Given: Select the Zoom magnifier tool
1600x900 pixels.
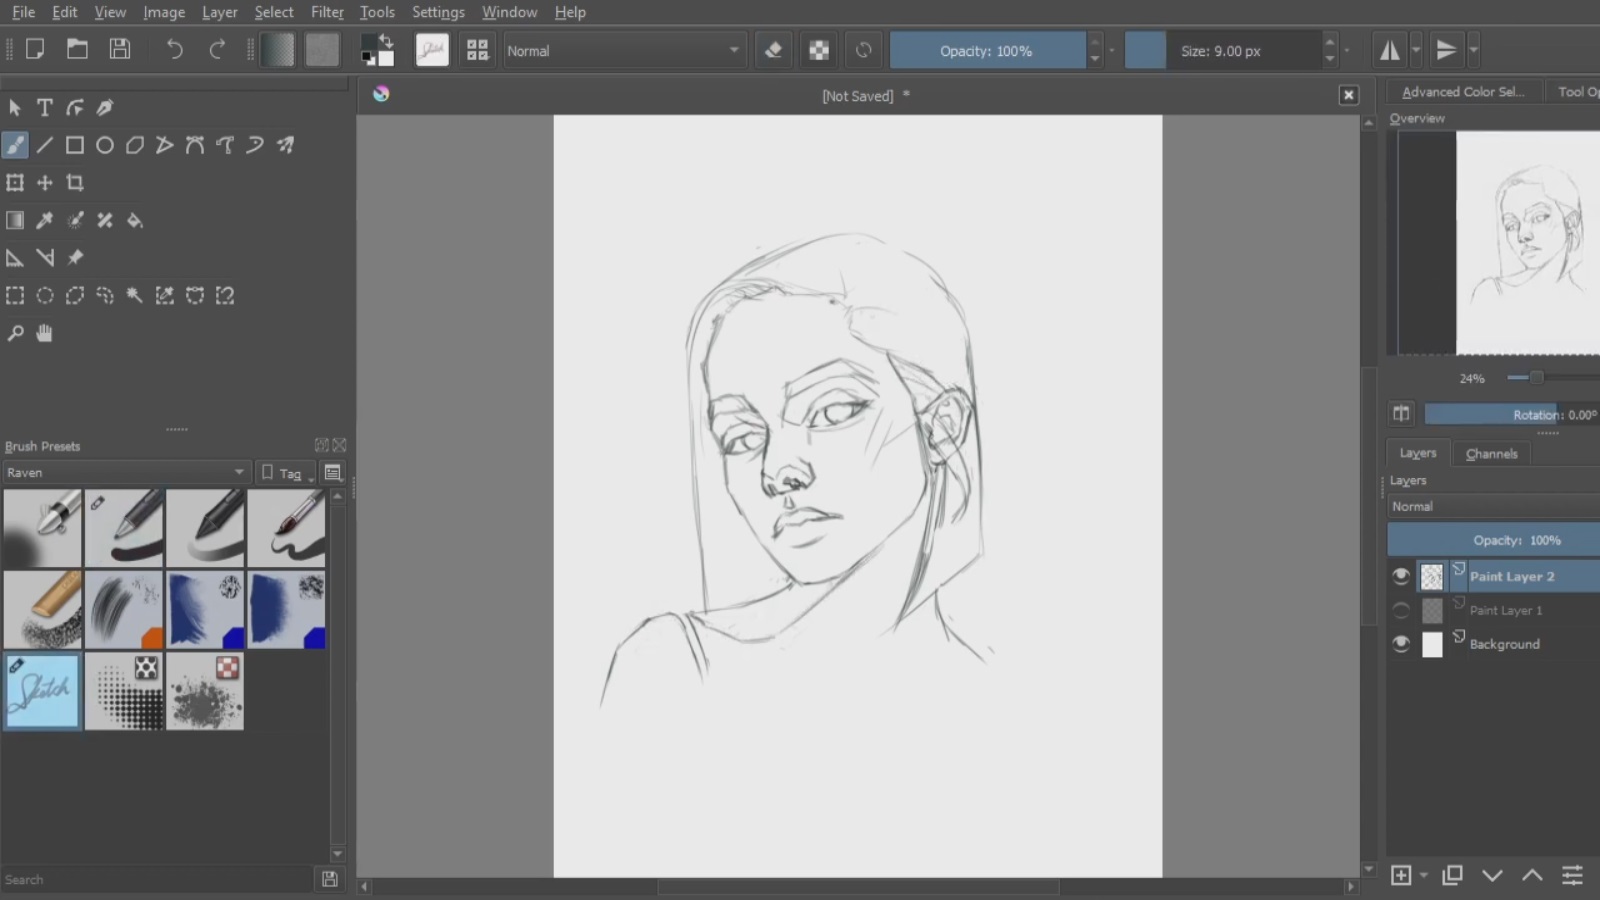Looking at the screenshot, I should click(x=15, y=333).
